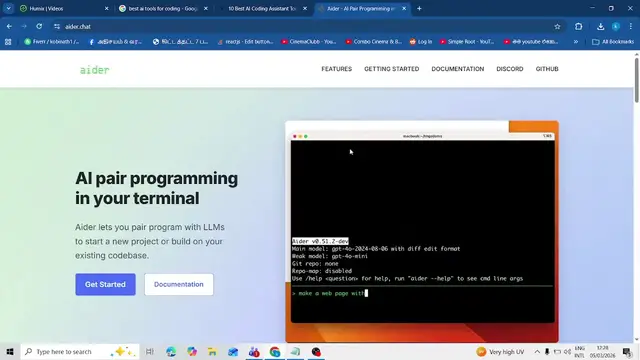Reload the aider.chat page
The height and width of the screenshot is (360, 640).
tap(39, 27)
